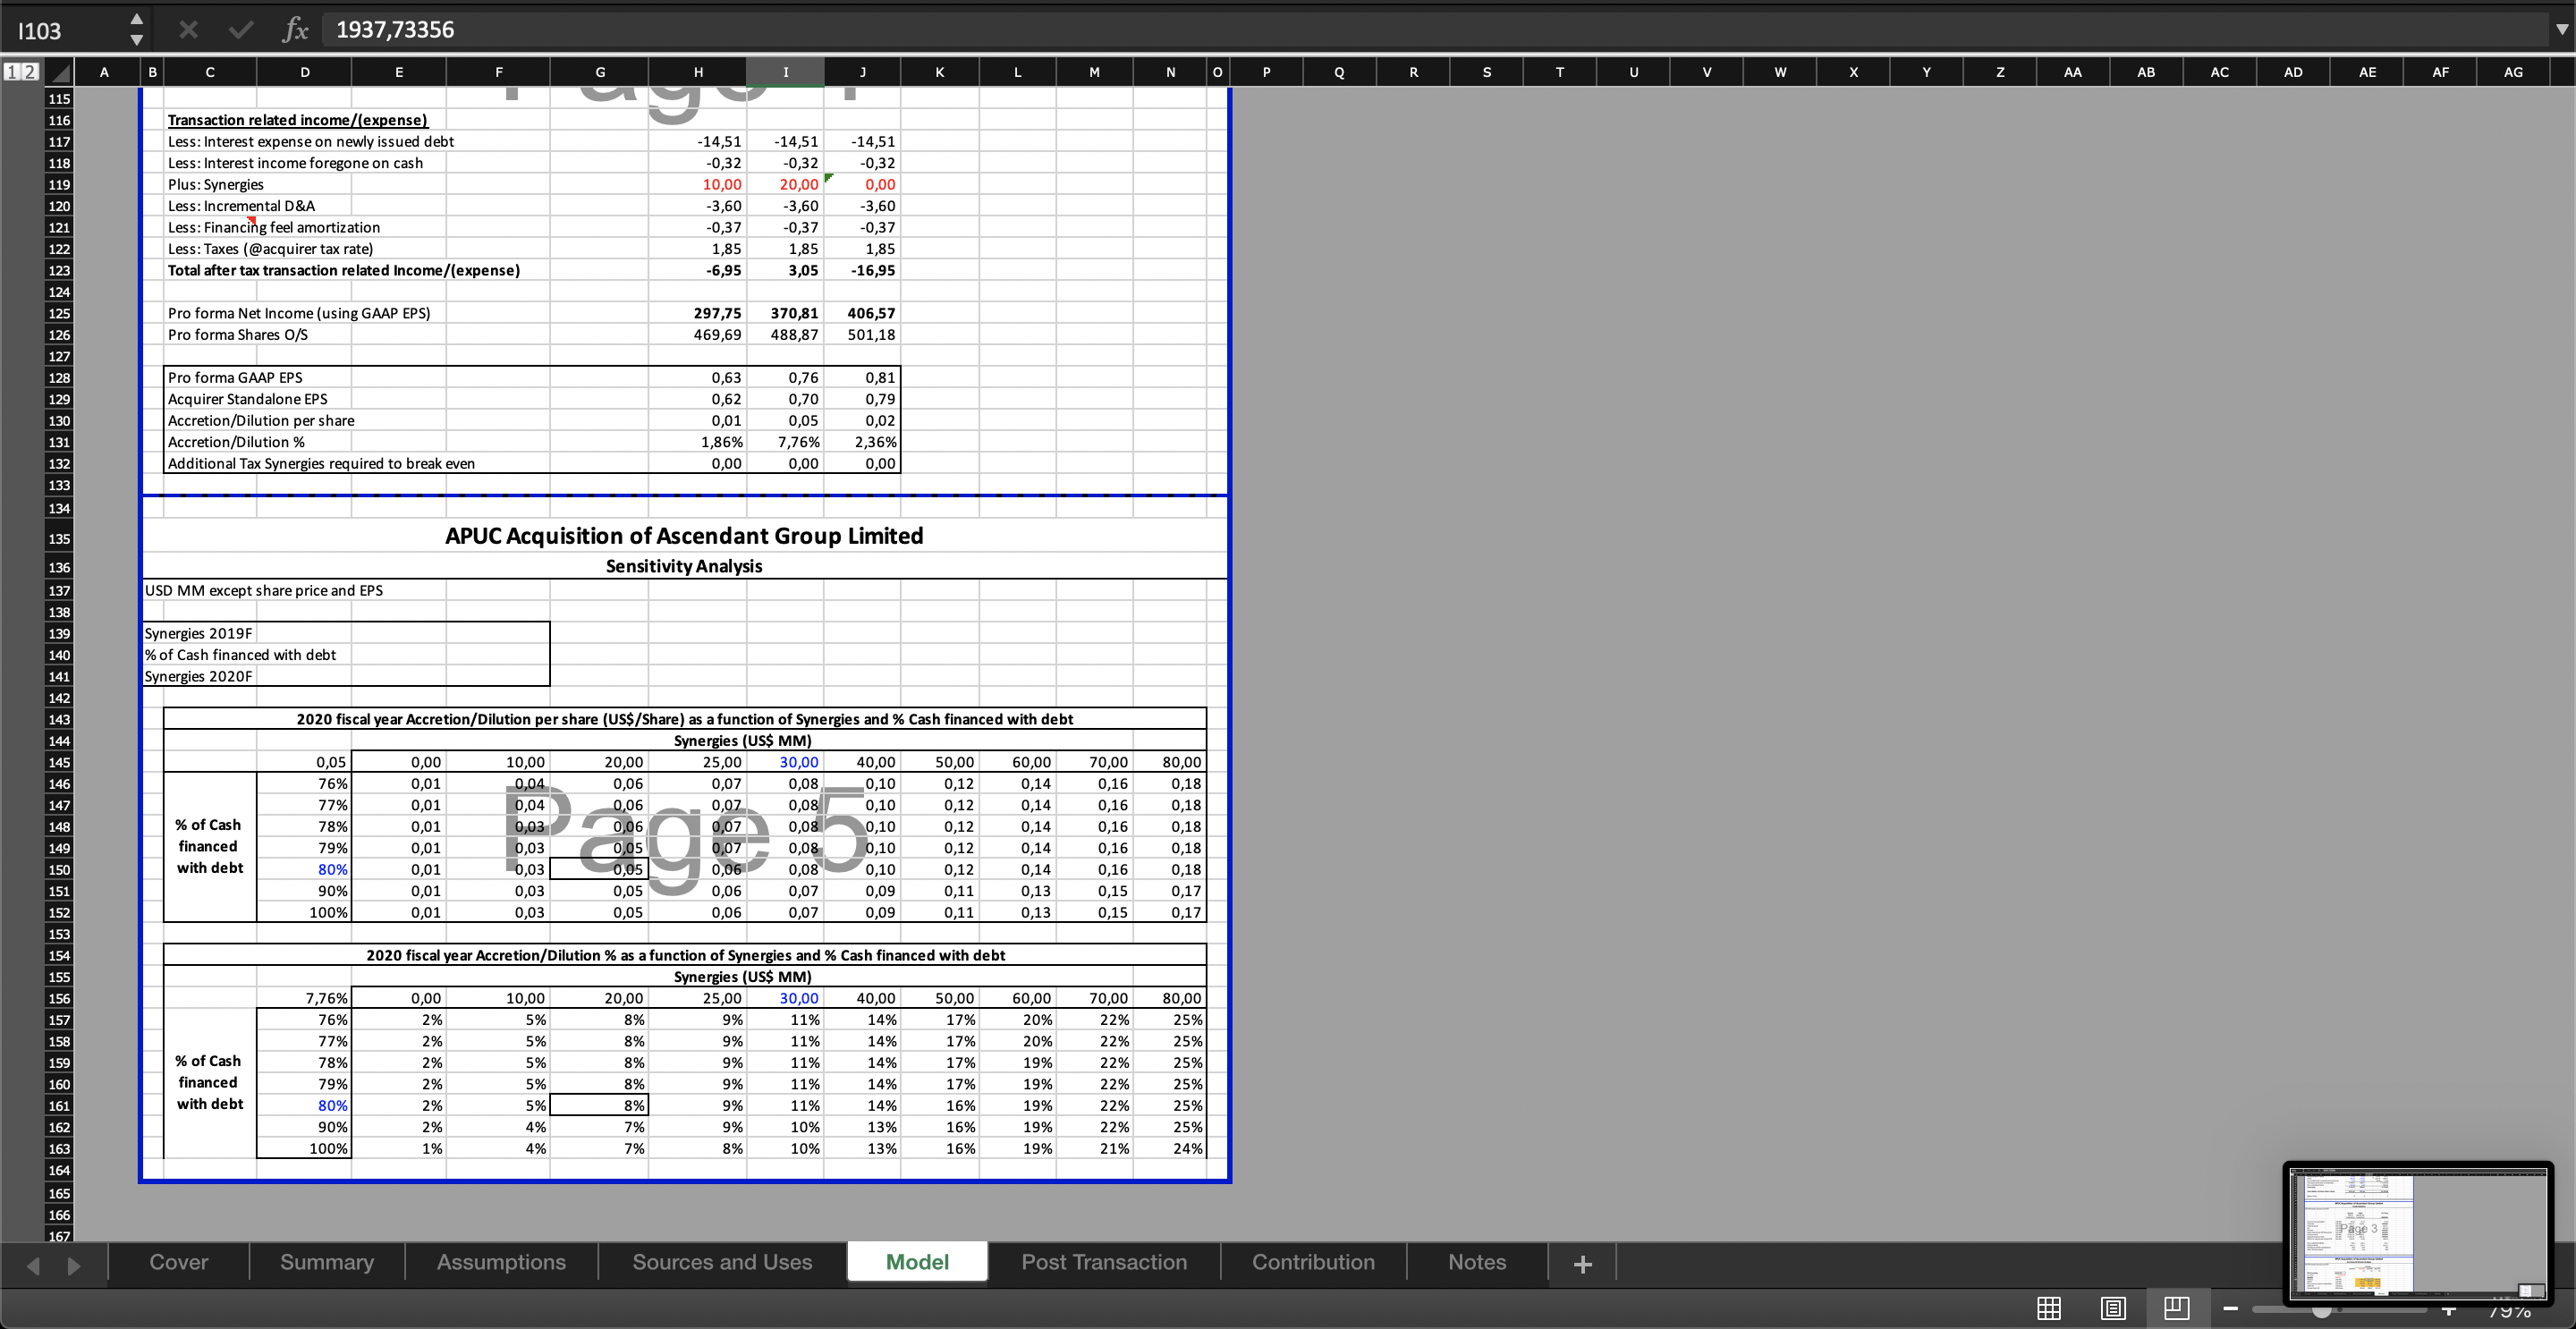Viewport: 2576px width, 1329px height.
Task: Click 'Less: Incremental D&A' label
Action: (241, 206)
